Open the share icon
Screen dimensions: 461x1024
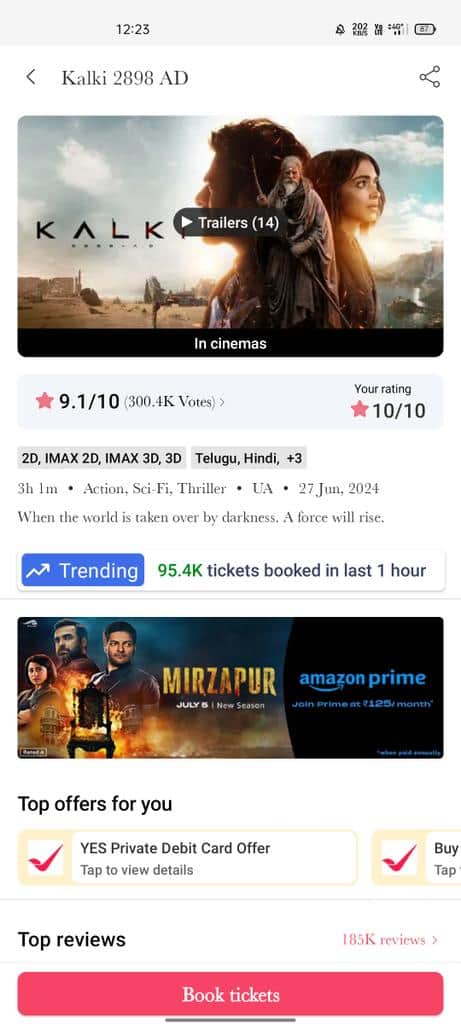coord(430,77)
